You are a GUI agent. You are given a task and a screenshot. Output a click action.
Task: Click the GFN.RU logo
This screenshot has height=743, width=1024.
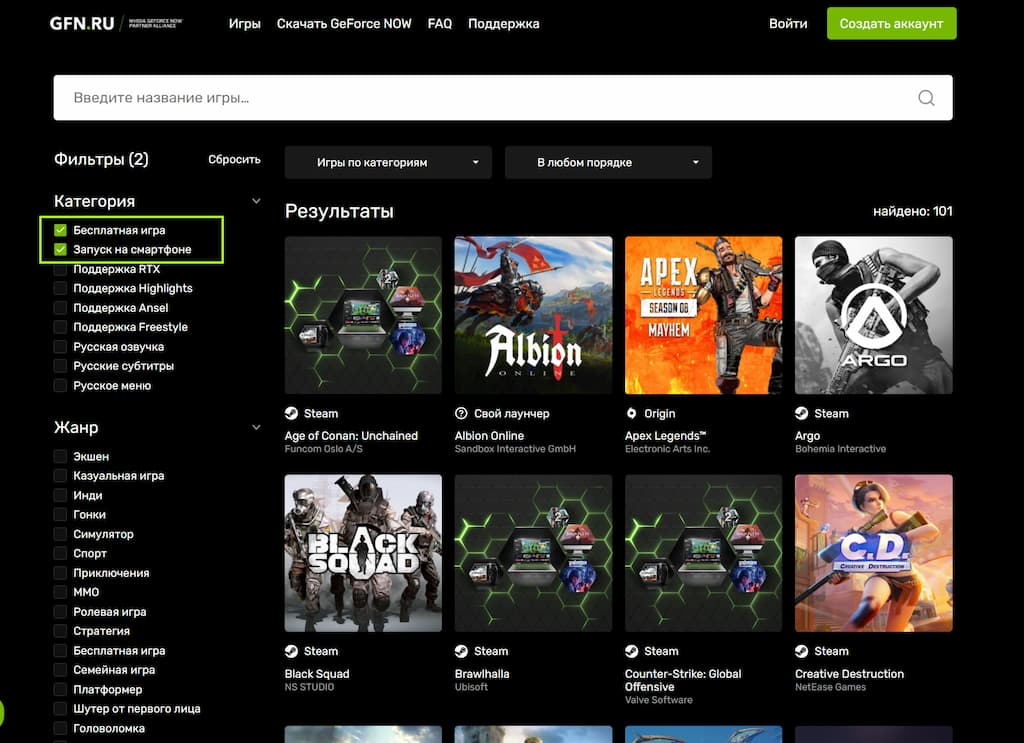(82, 24)
